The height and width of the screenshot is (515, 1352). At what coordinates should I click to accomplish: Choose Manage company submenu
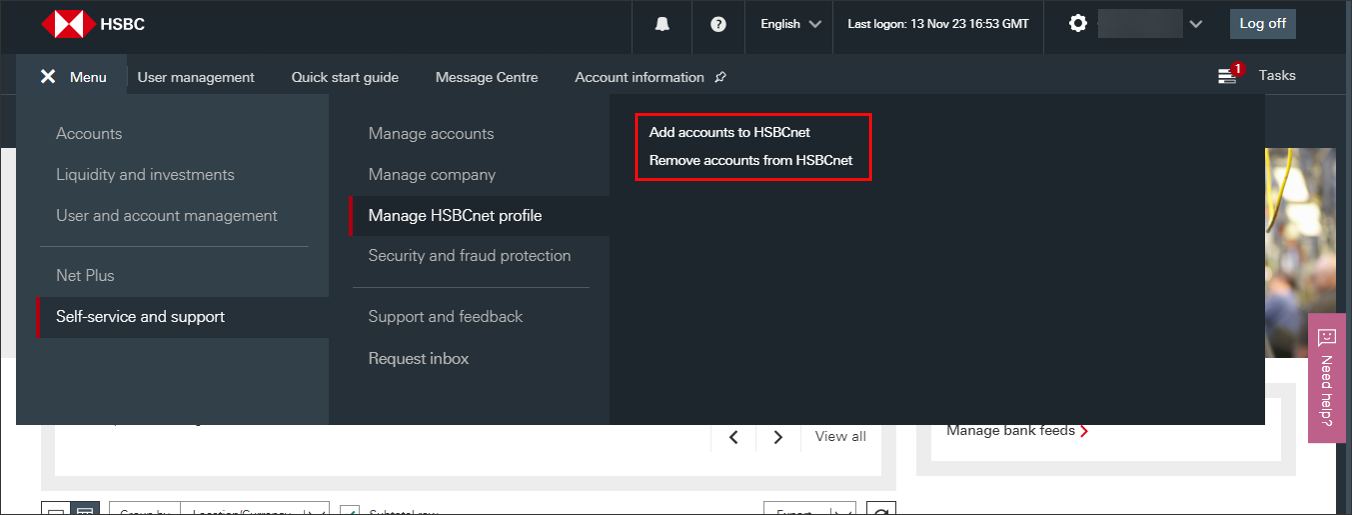tap(432, 175)
